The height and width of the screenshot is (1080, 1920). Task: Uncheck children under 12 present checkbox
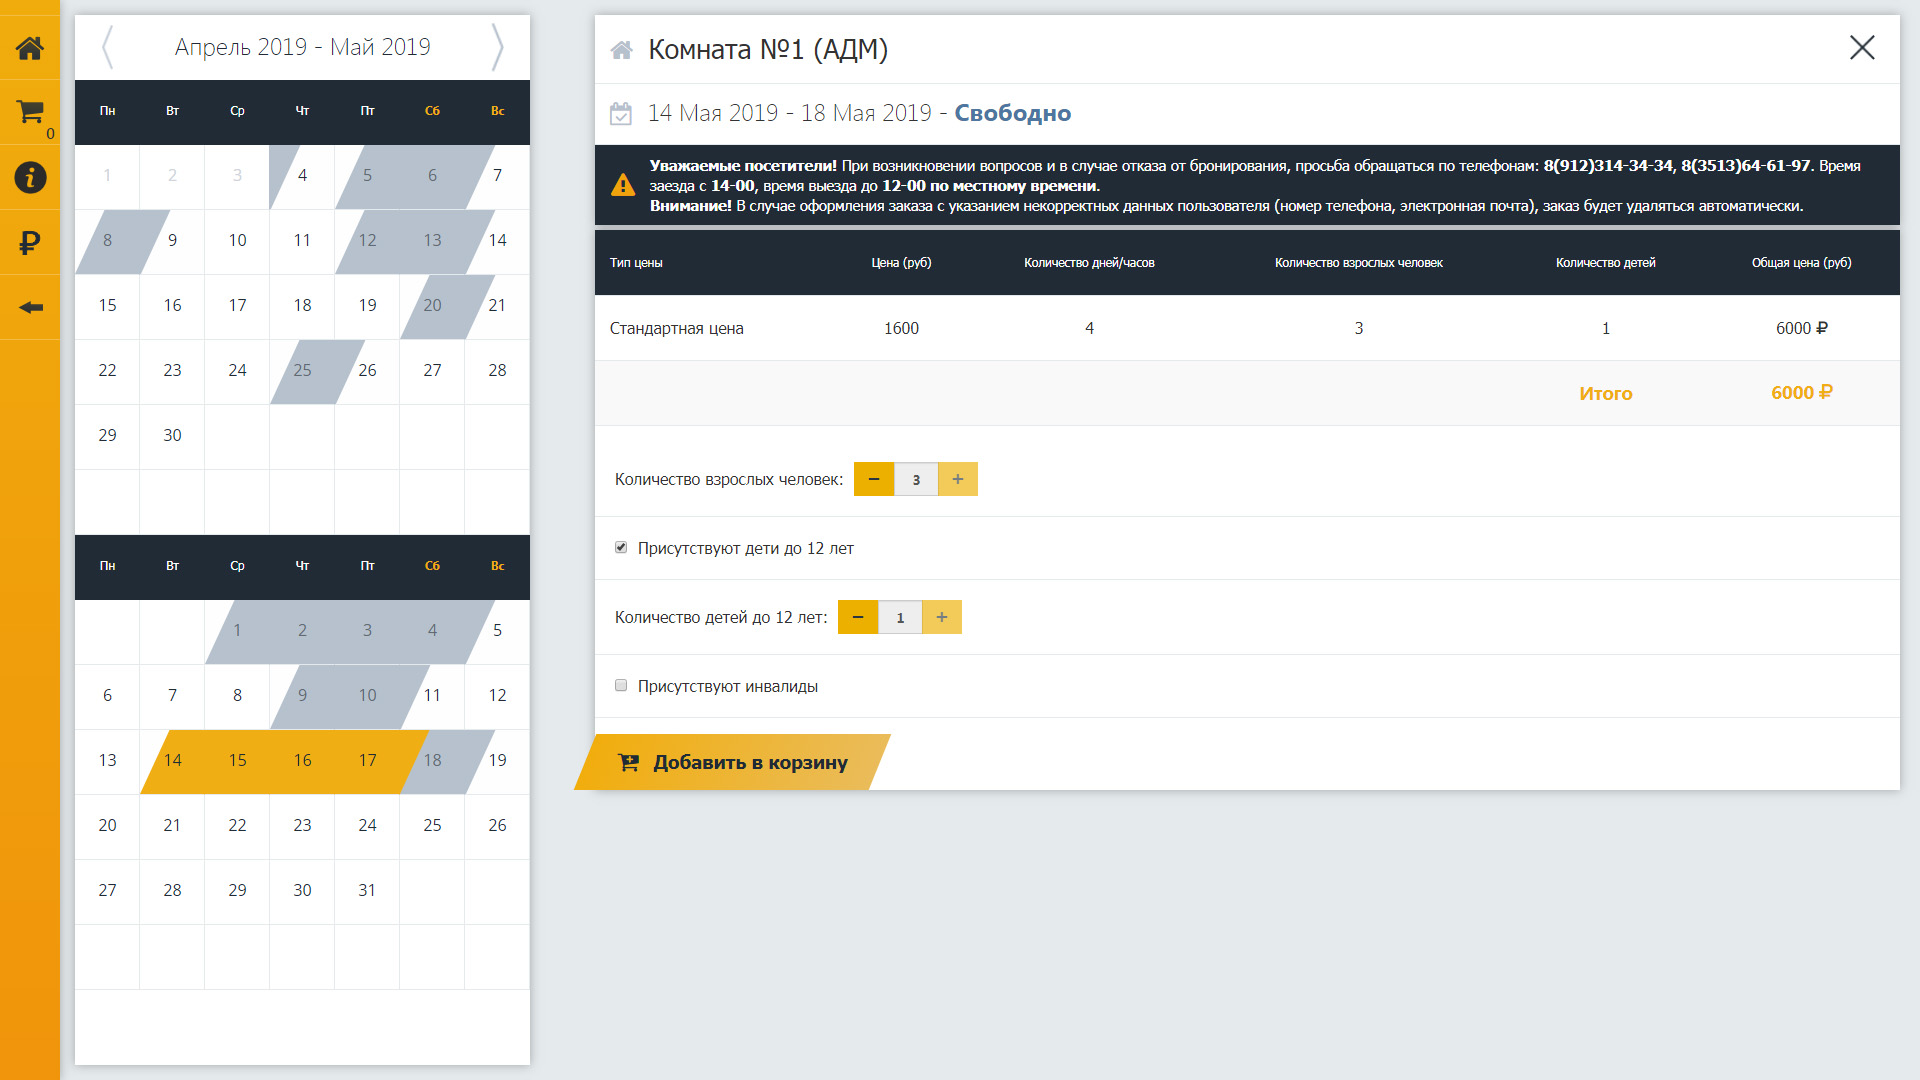point(621,548)
